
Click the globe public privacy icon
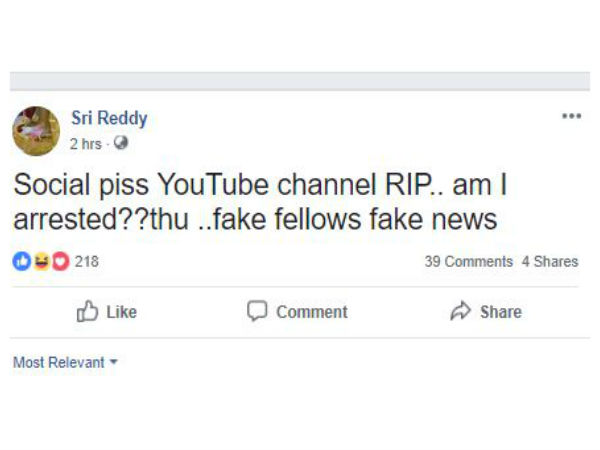point(121,144)
